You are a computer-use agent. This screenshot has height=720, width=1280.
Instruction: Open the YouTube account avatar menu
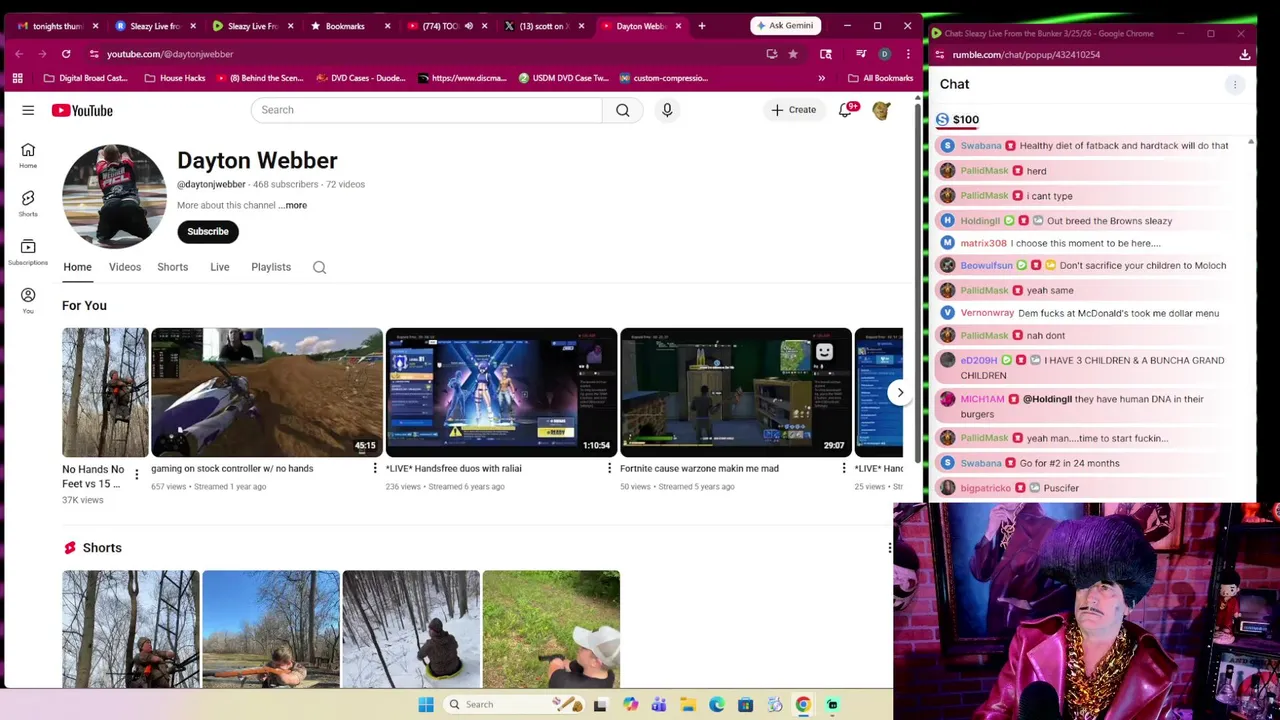click(x=881, y=110)
